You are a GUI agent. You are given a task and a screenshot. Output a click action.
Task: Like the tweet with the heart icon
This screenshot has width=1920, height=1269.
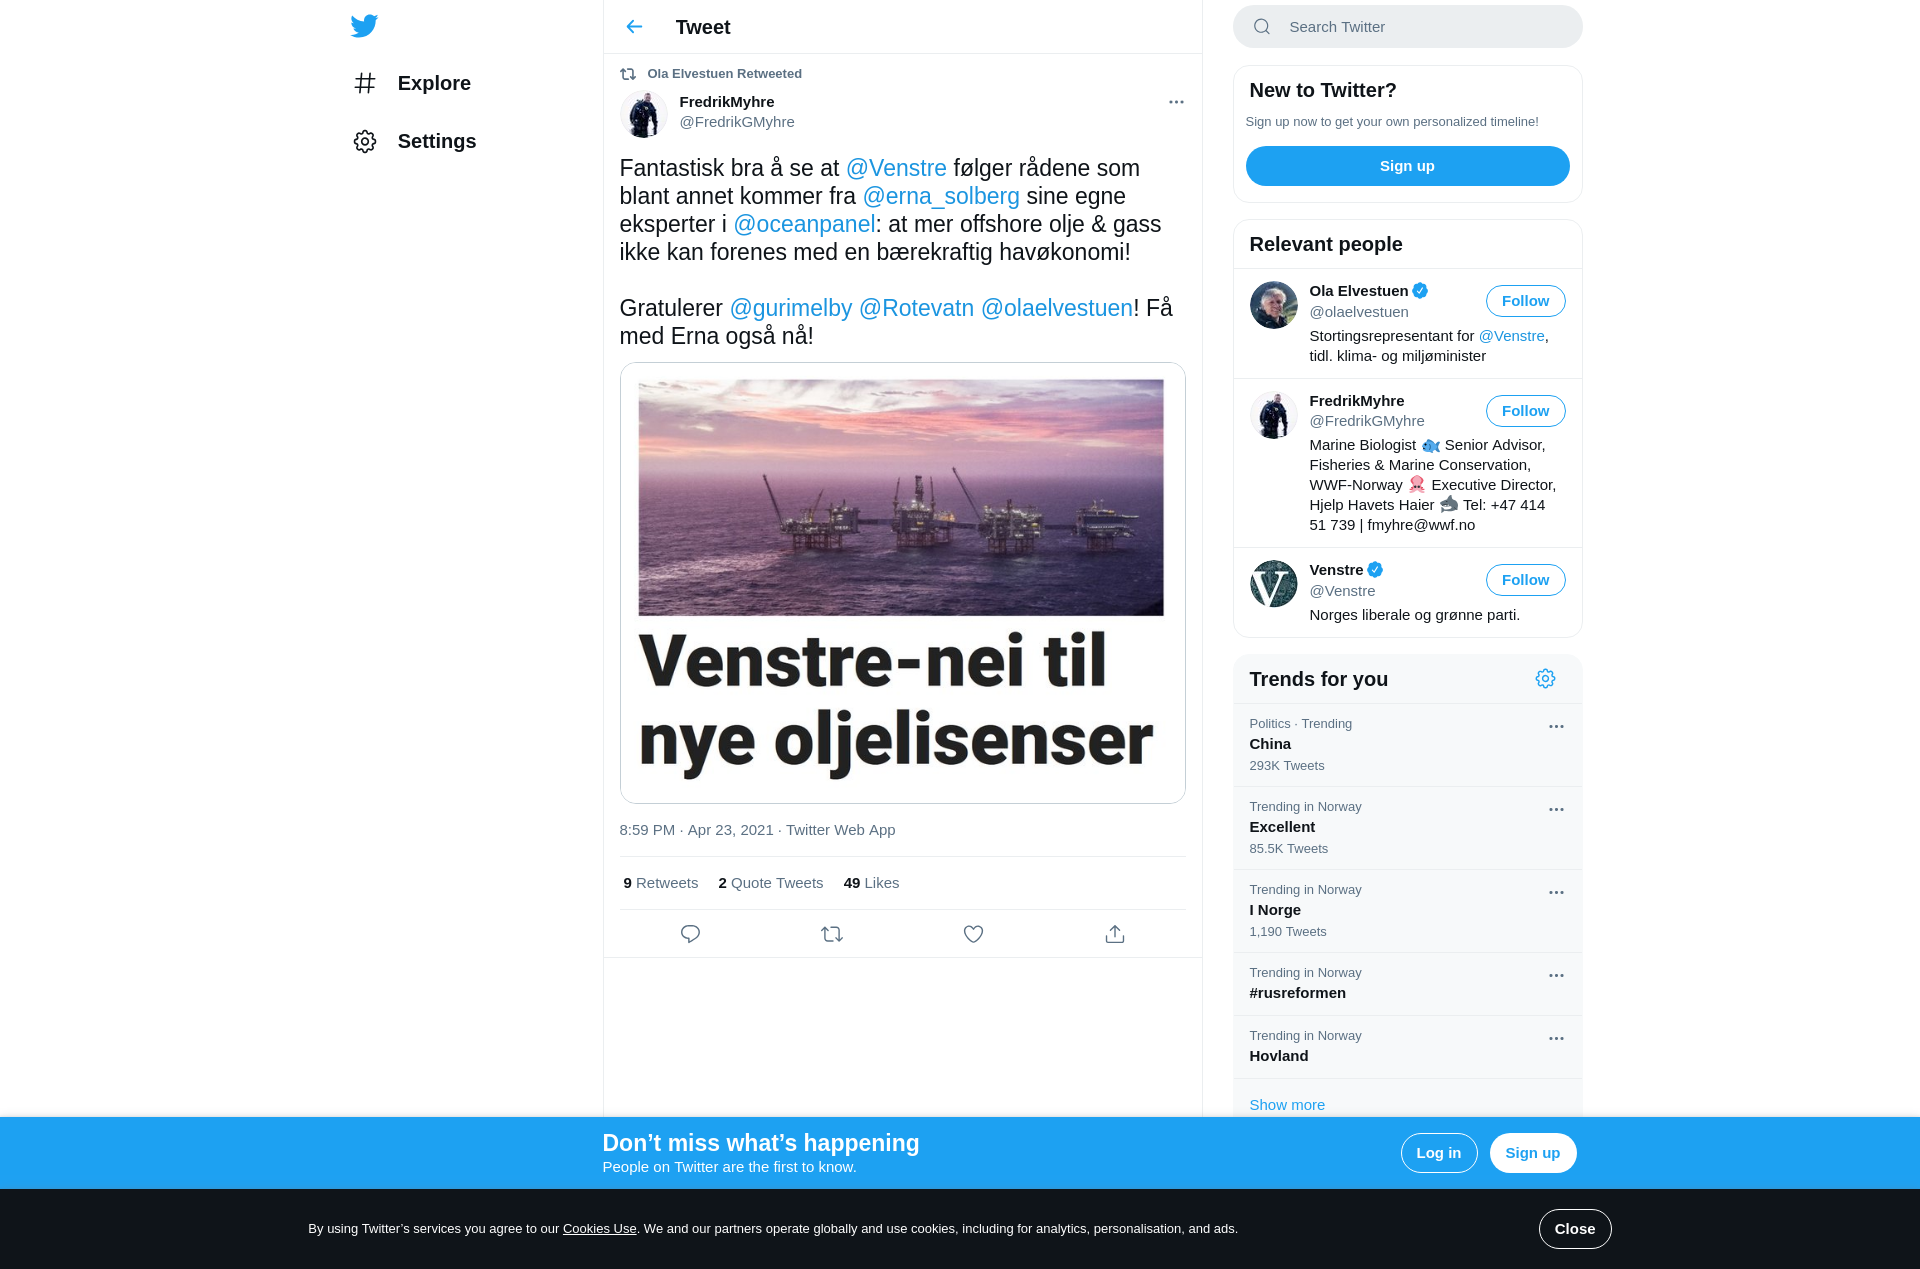click(973, 934)
